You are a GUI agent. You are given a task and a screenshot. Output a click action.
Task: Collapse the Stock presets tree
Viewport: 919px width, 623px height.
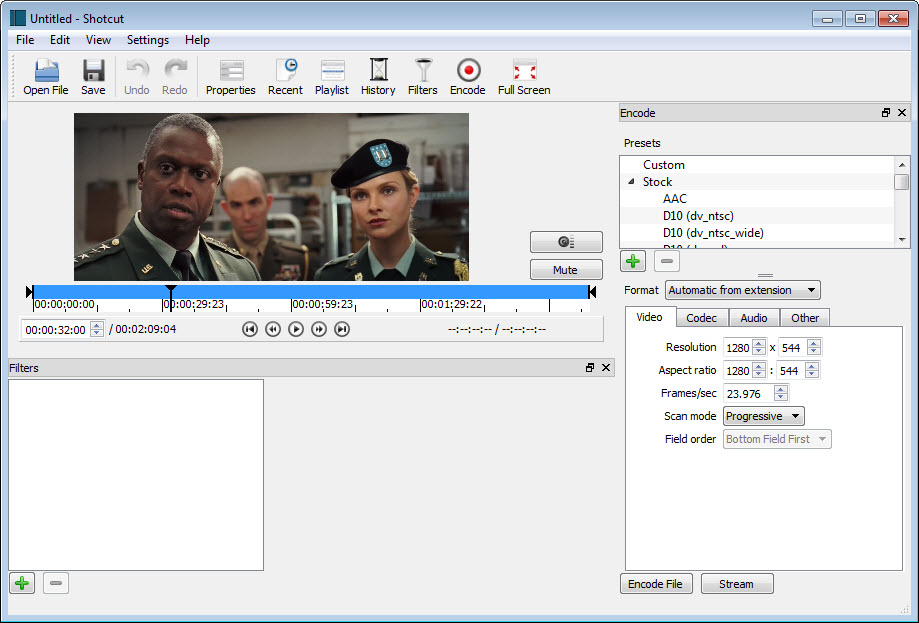point(631,182)
